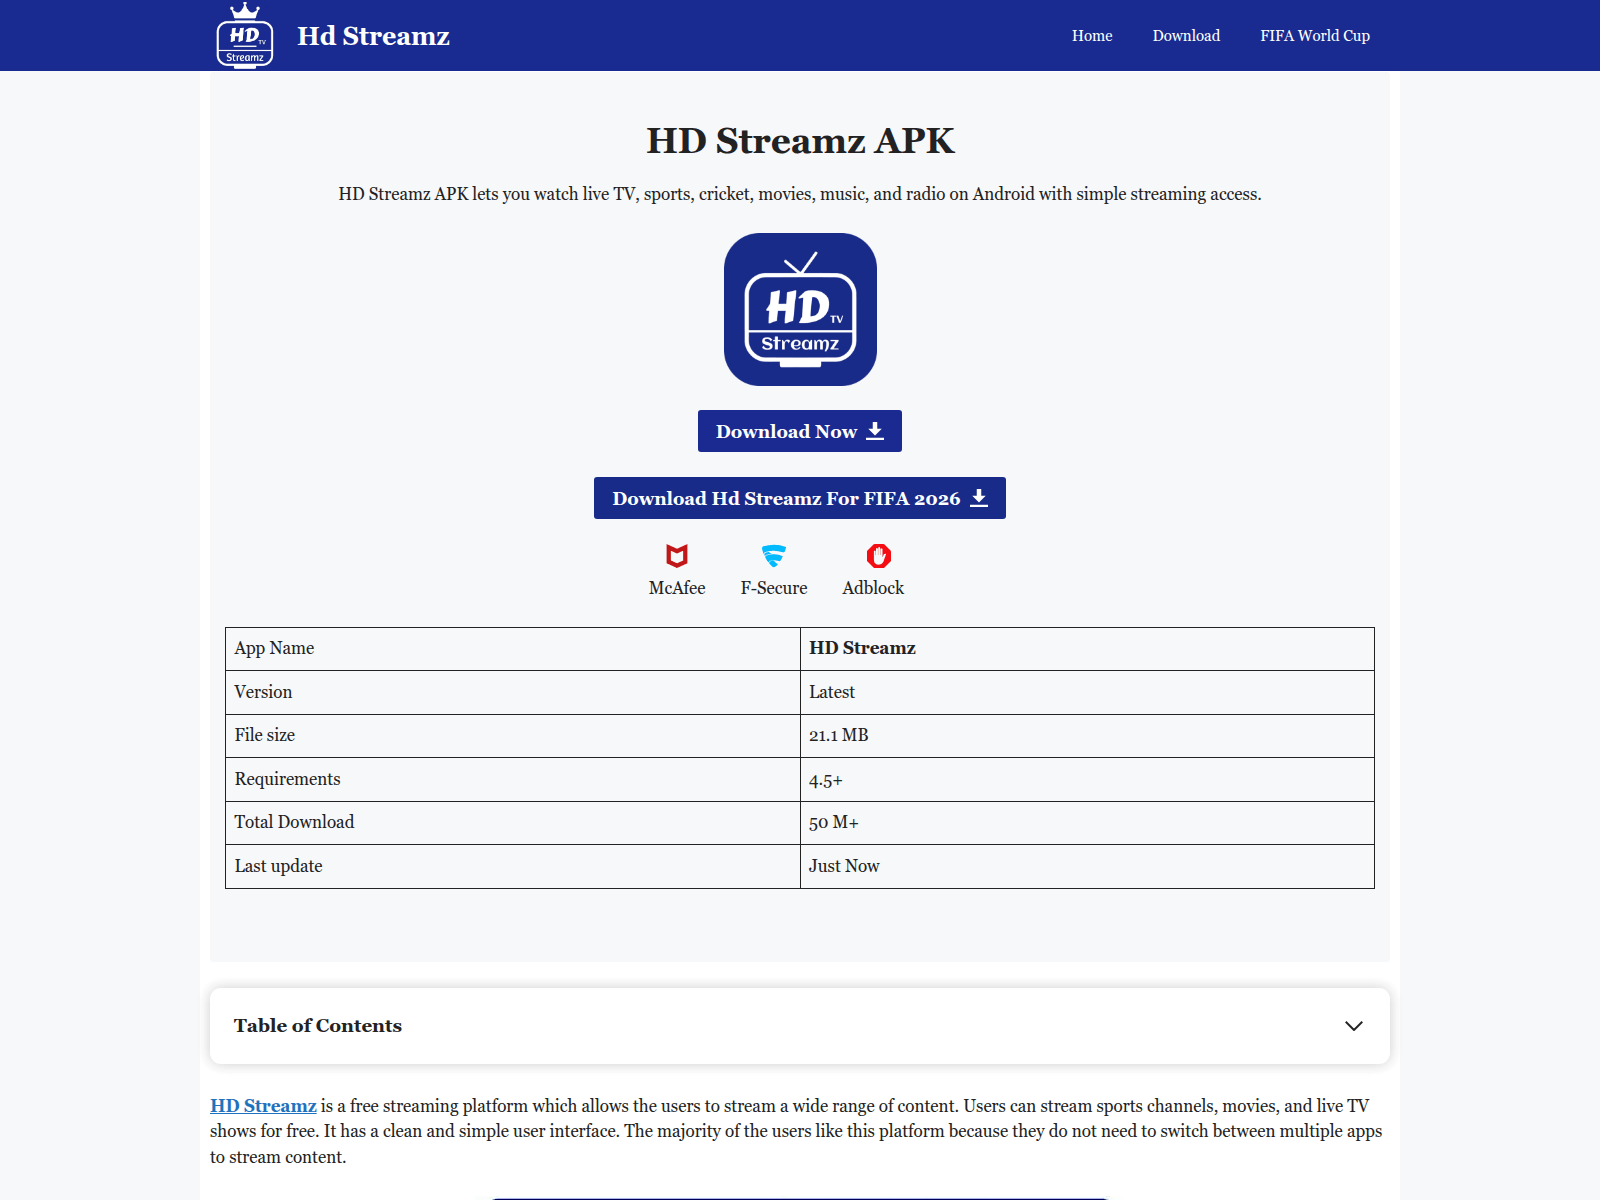Open Download in the navigation bar
1600x1200 pixels.
(1186, 36)
